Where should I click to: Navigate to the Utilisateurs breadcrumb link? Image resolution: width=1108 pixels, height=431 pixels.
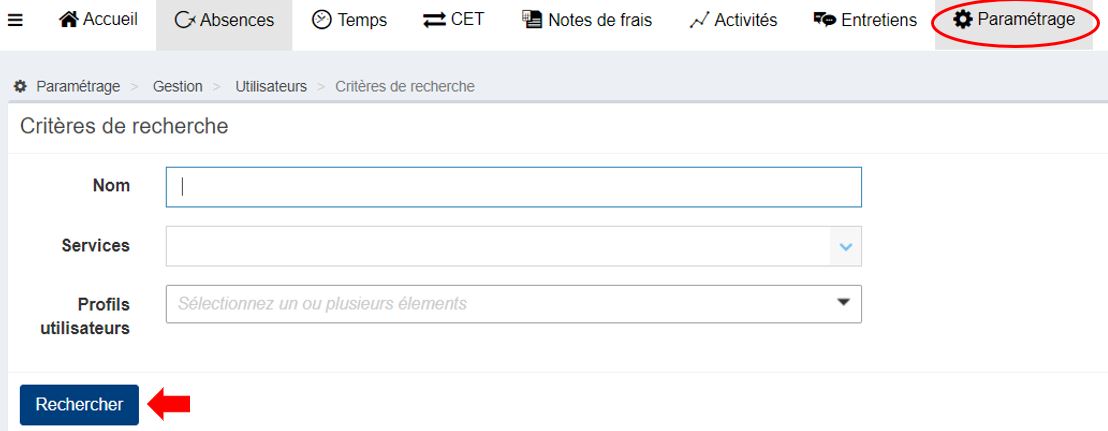click(271, 87)
